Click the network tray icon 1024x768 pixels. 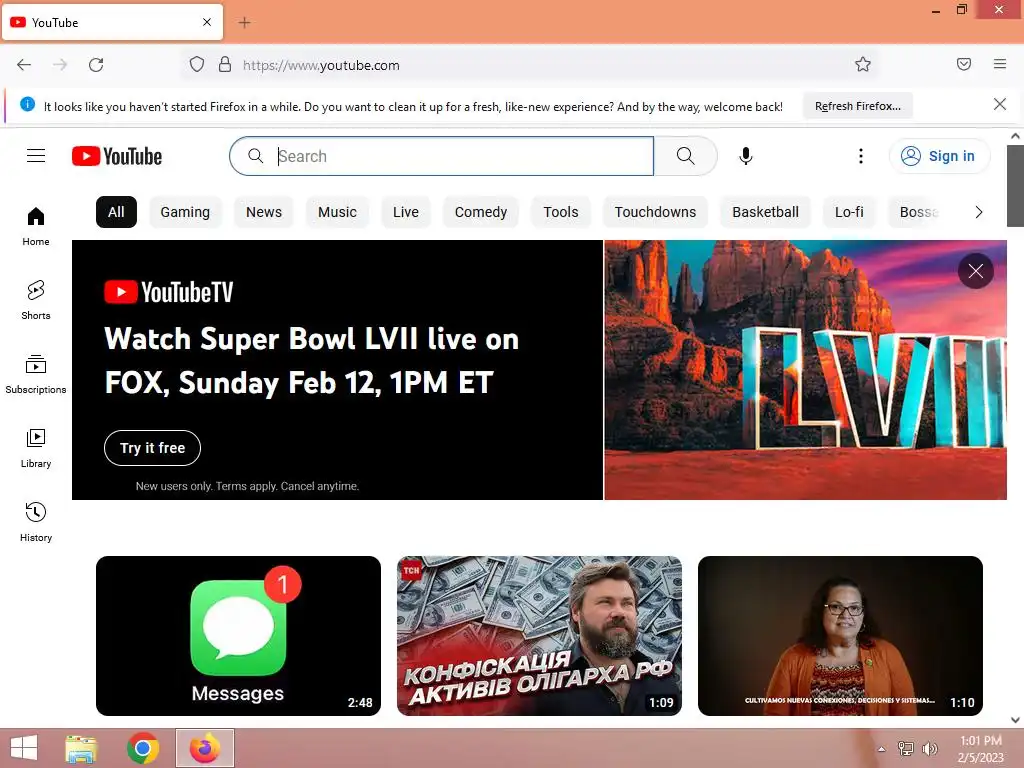(906, 748)
